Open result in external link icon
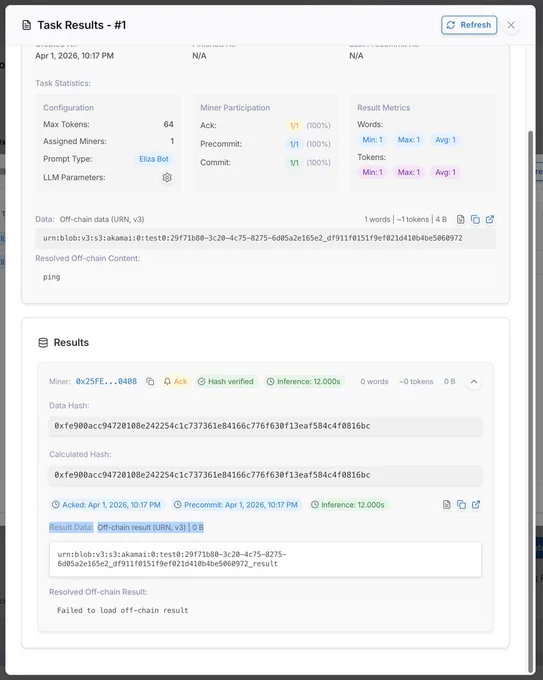This screenshot has height=680, width=543. [x=476, y=505]
